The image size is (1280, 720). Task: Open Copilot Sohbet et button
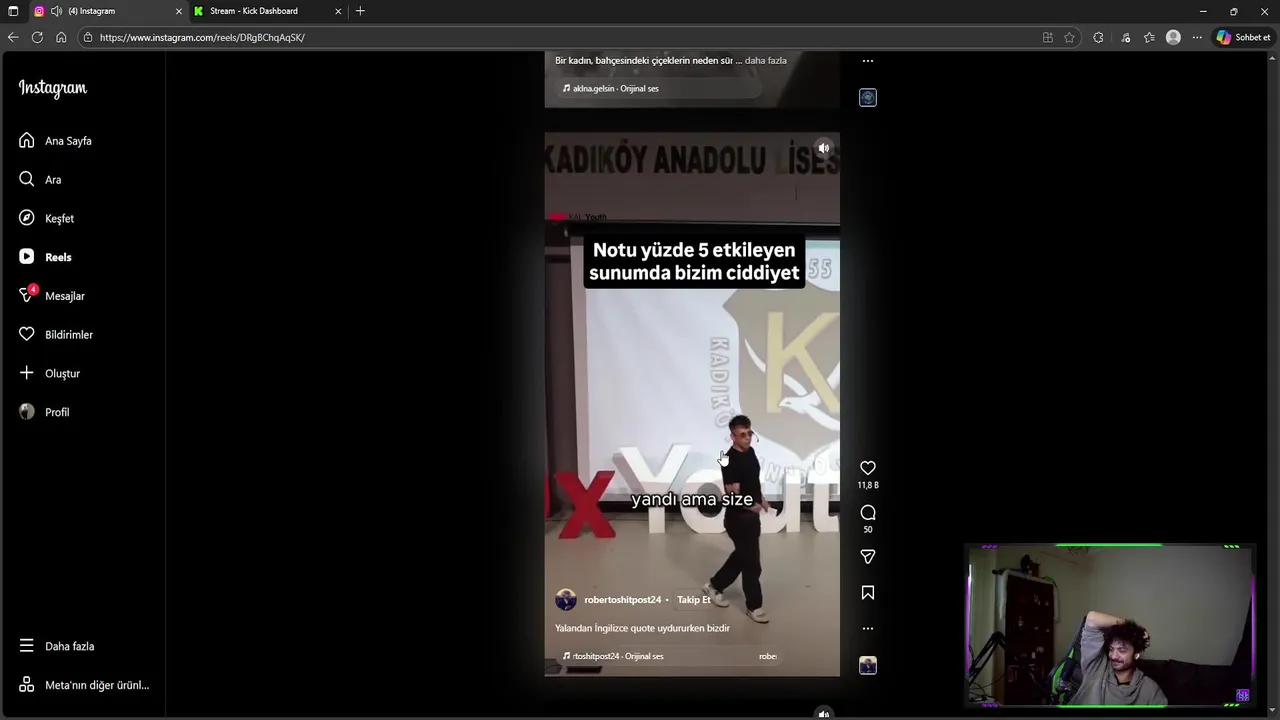(x=1243, y=37)
